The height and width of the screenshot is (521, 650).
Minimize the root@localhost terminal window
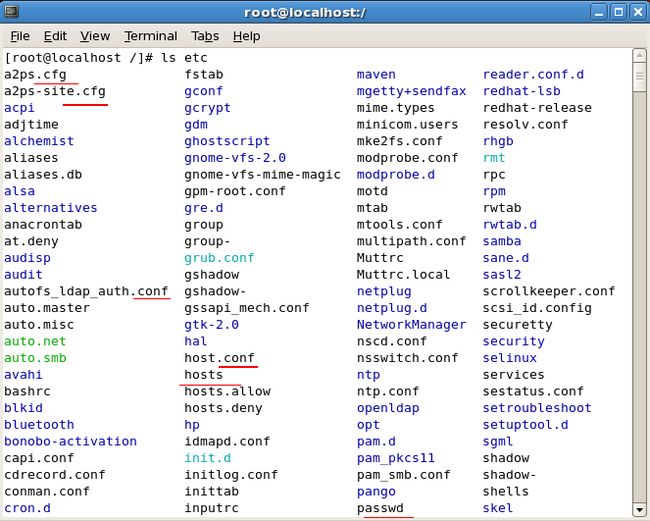coord(599,12)
